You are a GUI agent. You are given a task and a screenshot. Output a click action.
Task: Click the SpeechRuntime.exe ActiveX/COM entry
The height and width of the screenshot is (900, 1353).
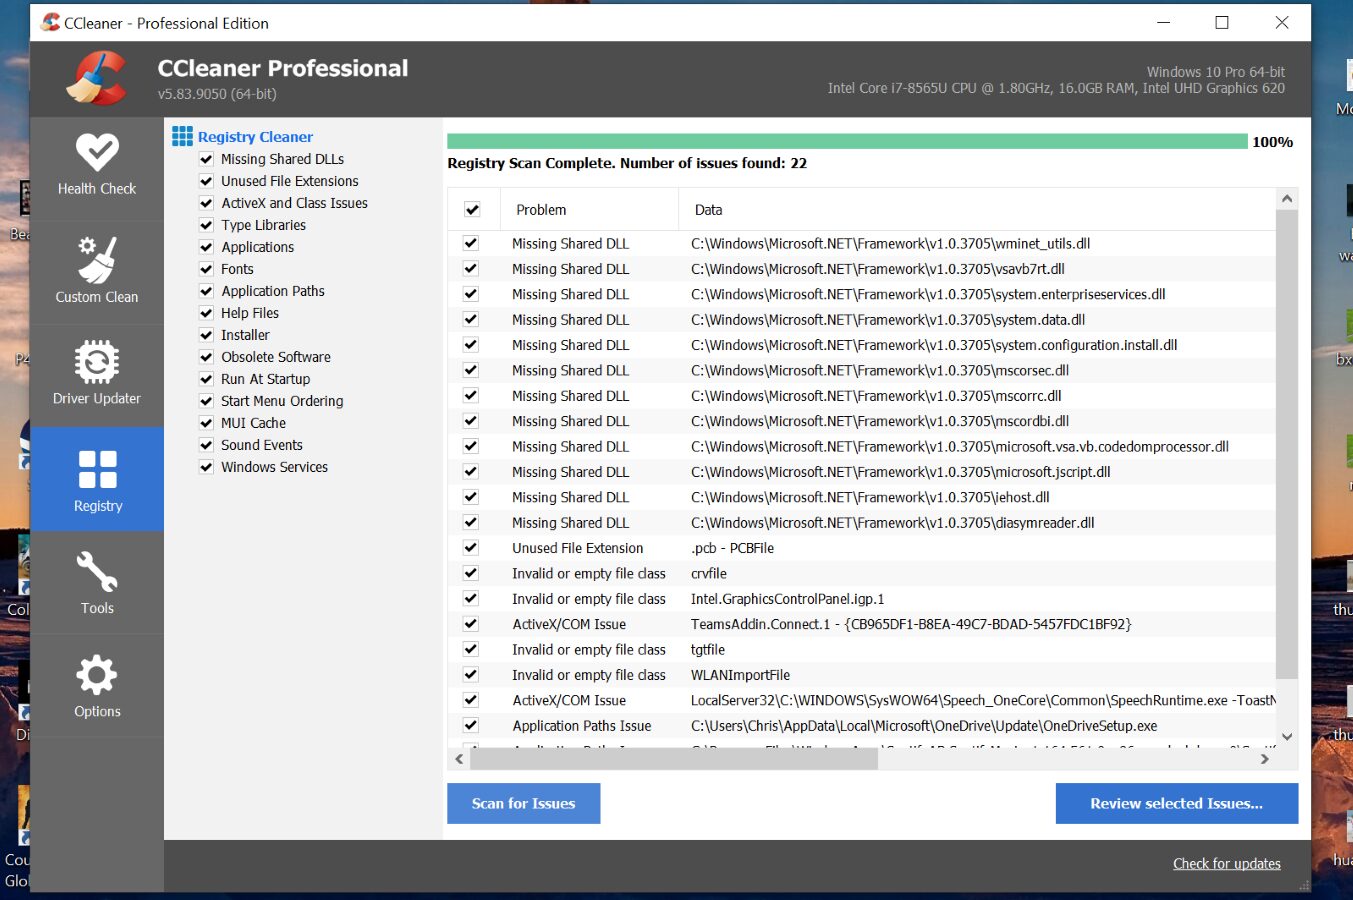point(983,701)
